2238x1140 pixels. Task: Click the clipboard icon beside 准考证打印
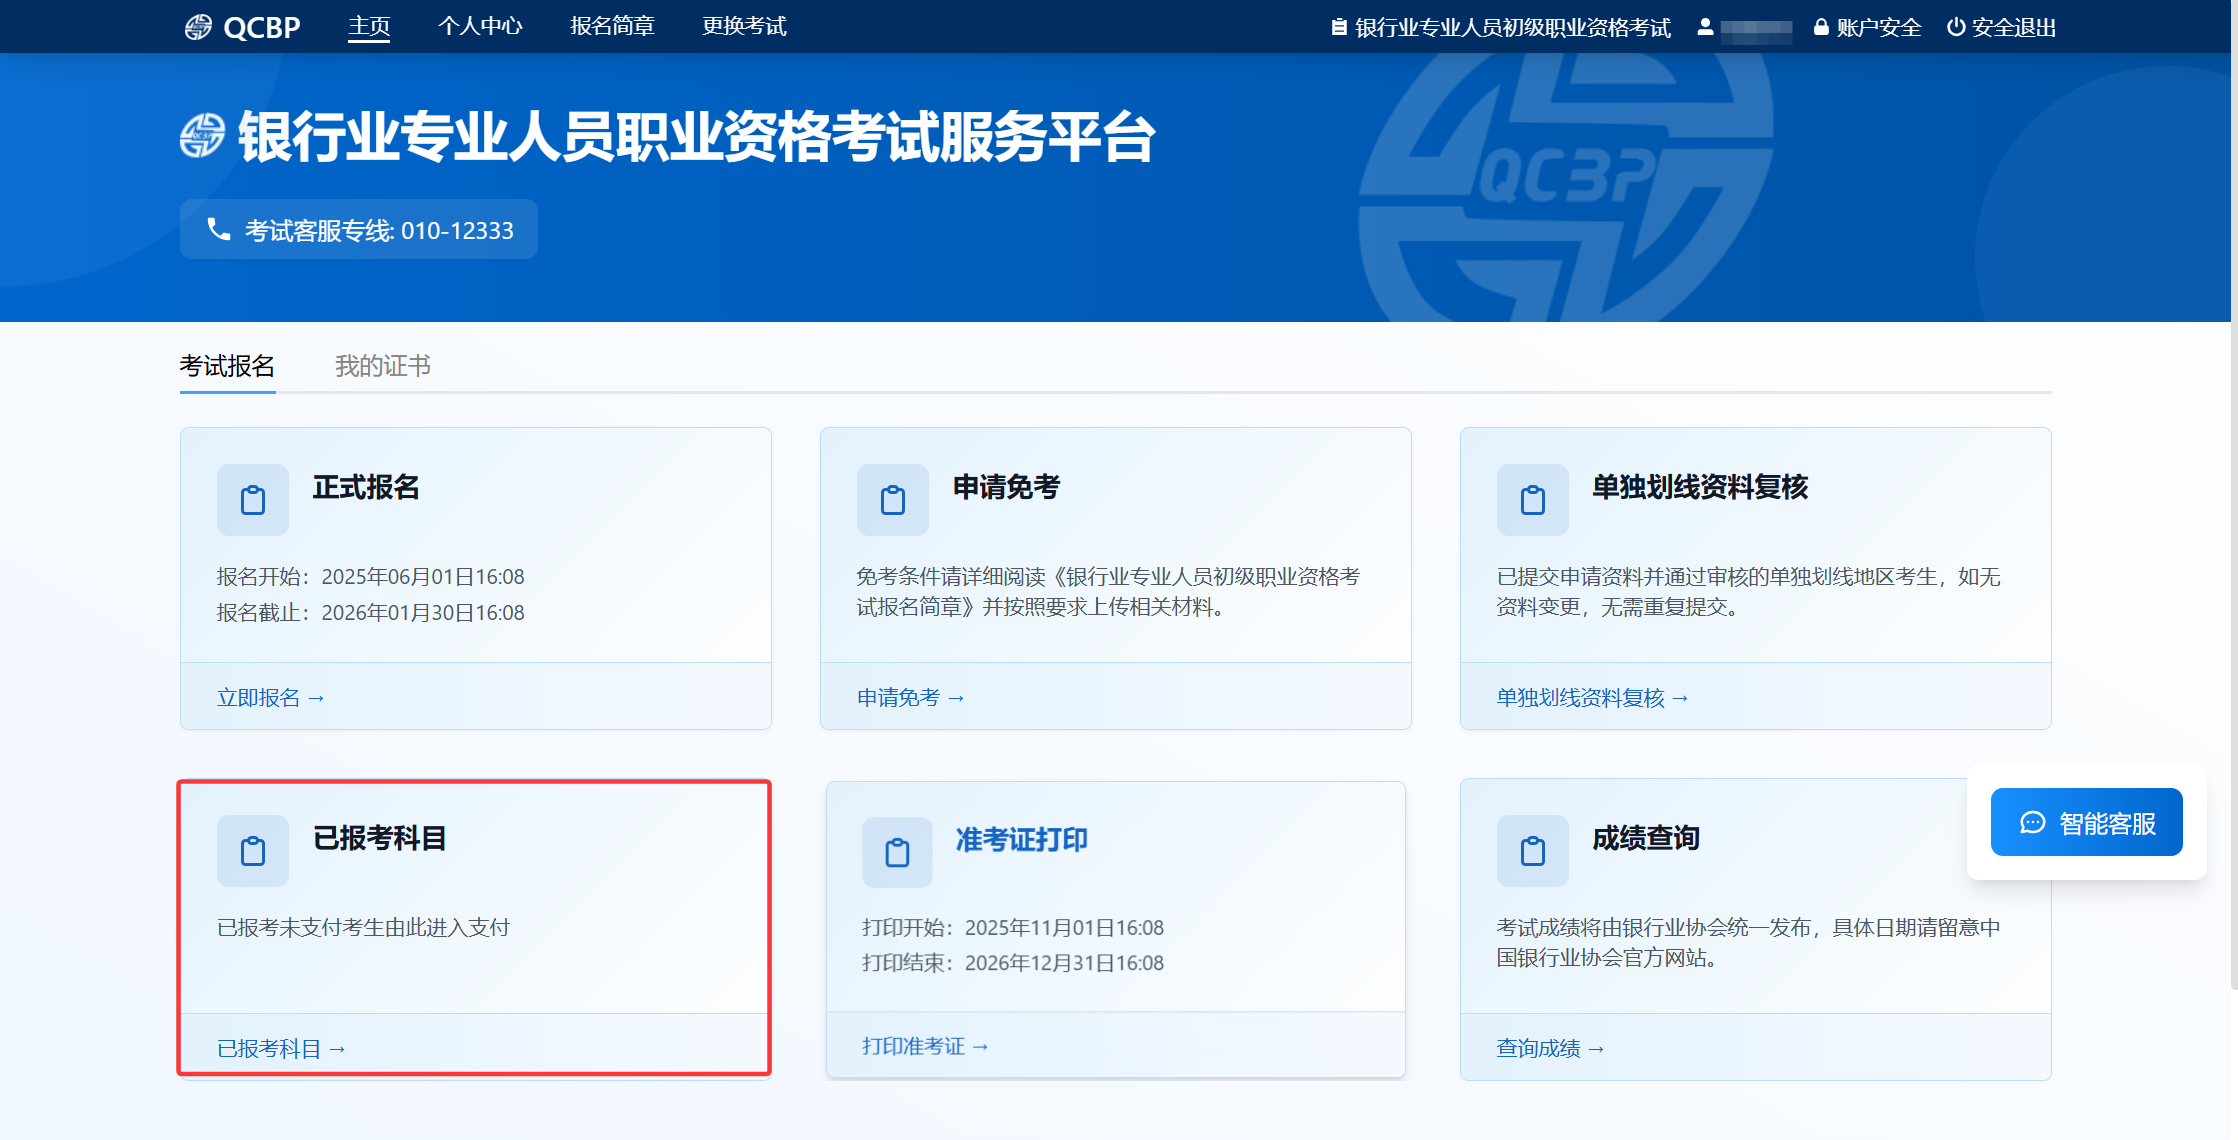coord(897,853)
